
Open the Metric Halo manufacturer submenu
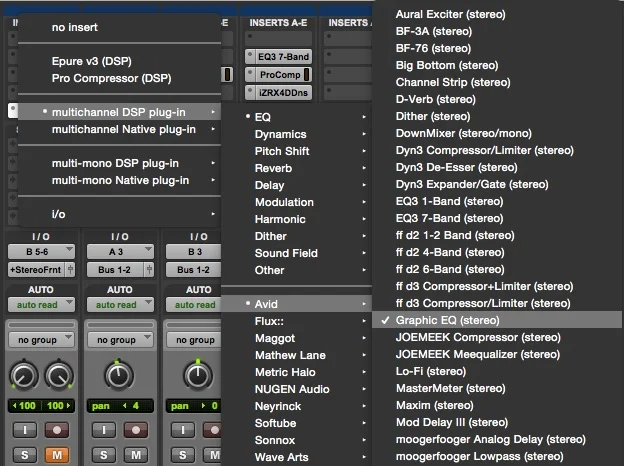click(x=296, y=372)
